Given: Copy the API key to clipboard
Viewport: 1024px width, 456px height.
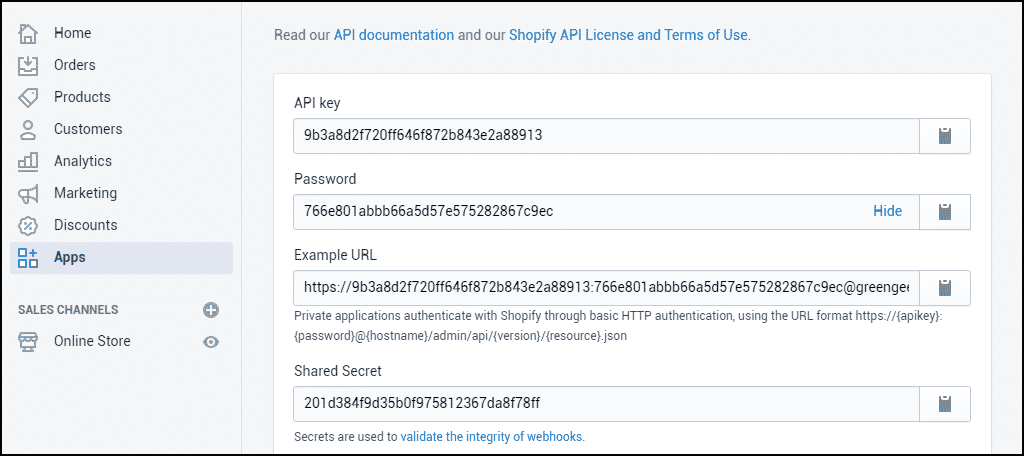Looking at the screenshot, I should pos(944,136).
